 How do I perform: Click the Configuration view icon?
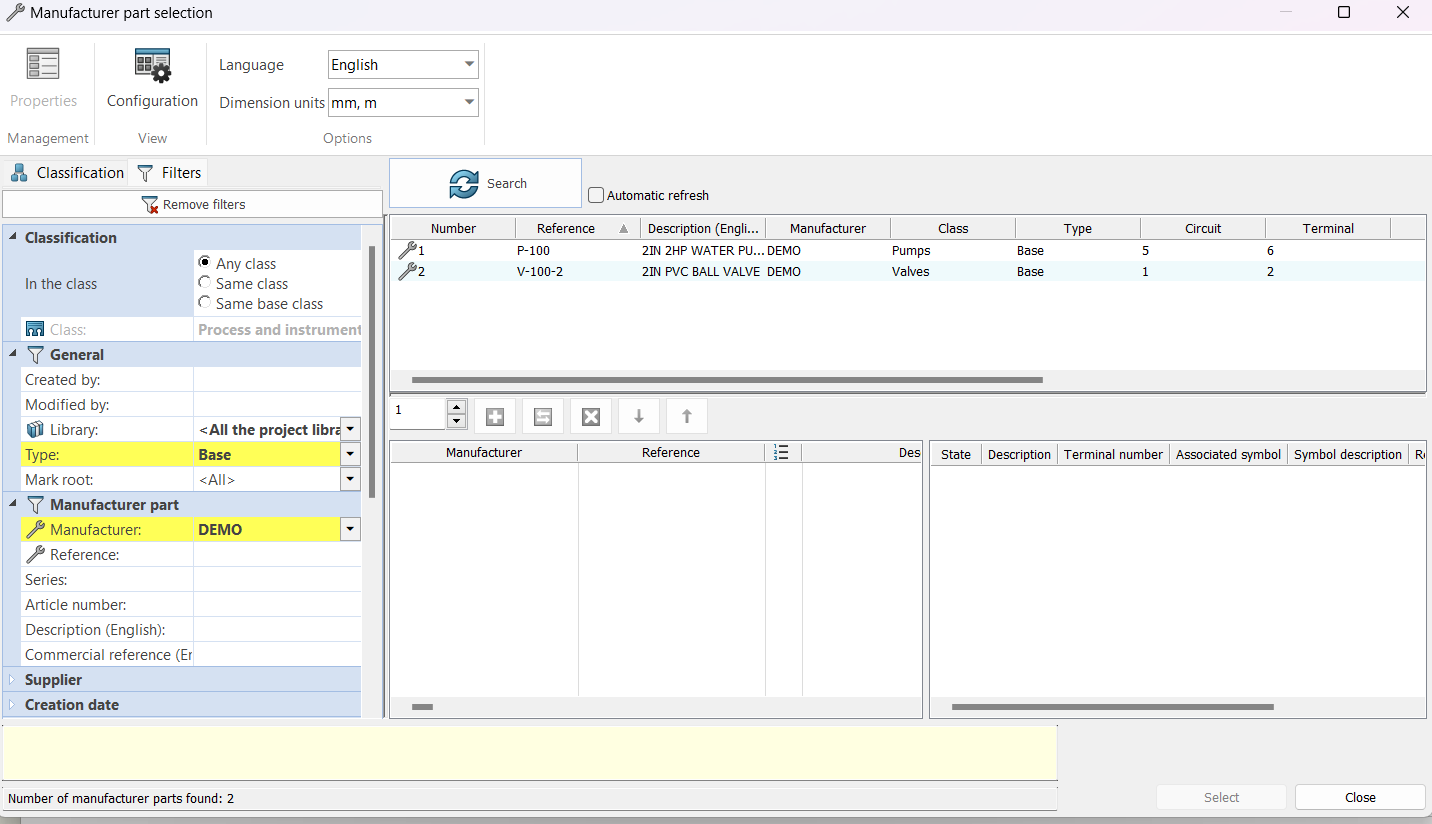point(152,67)
